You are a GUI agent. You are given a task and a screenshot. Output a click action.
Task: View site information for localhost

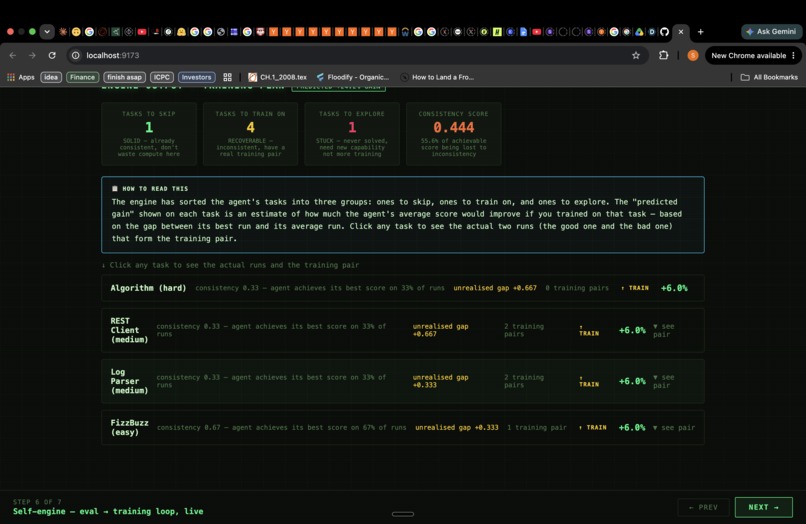(76, 56)
